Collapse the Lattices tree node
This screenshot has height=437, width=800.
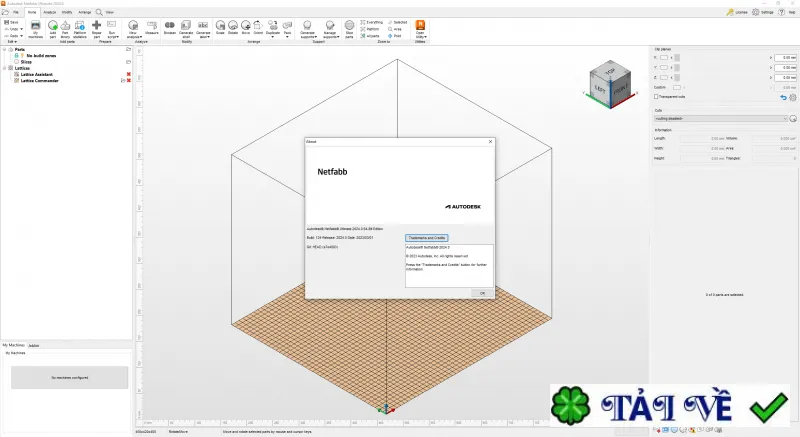pyautogui.click(x=5, y=68)
